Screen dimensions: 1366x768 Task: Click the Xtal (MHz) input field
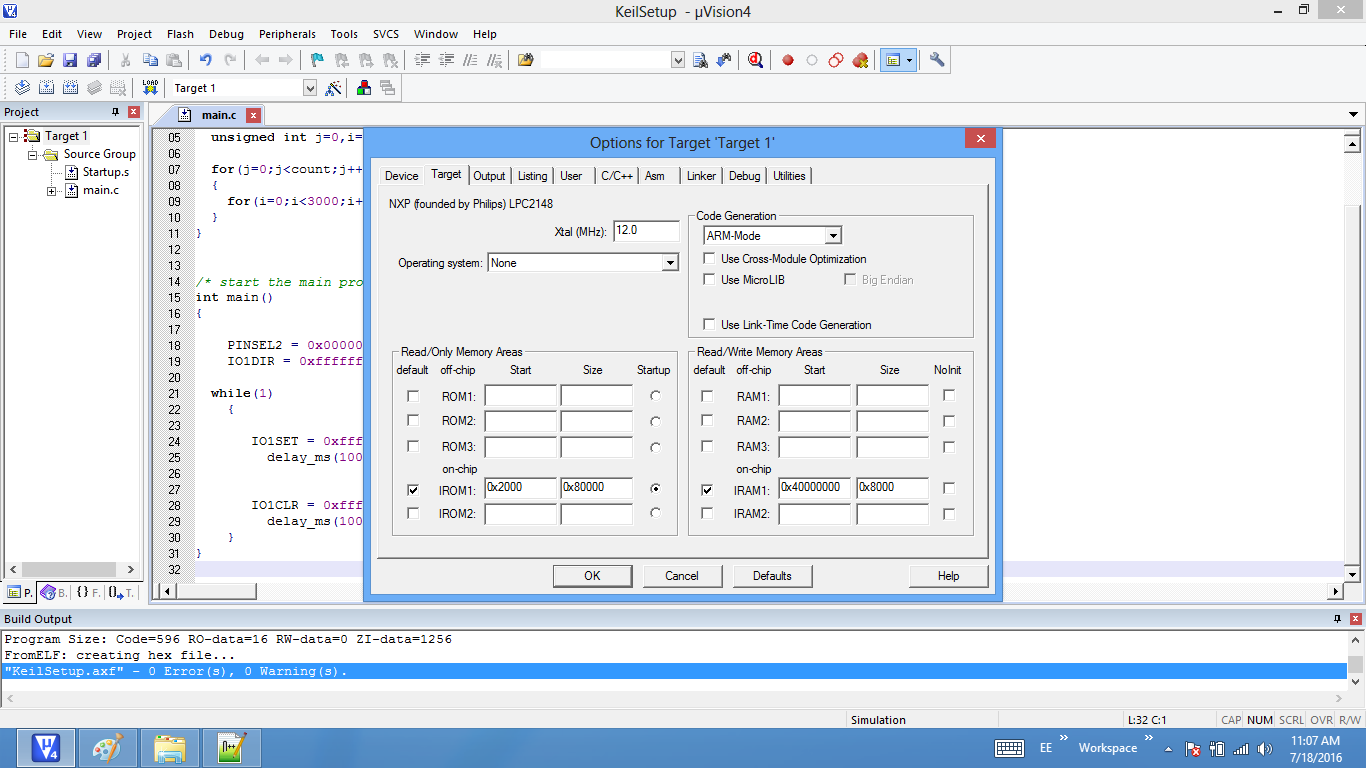click(646, 230)
